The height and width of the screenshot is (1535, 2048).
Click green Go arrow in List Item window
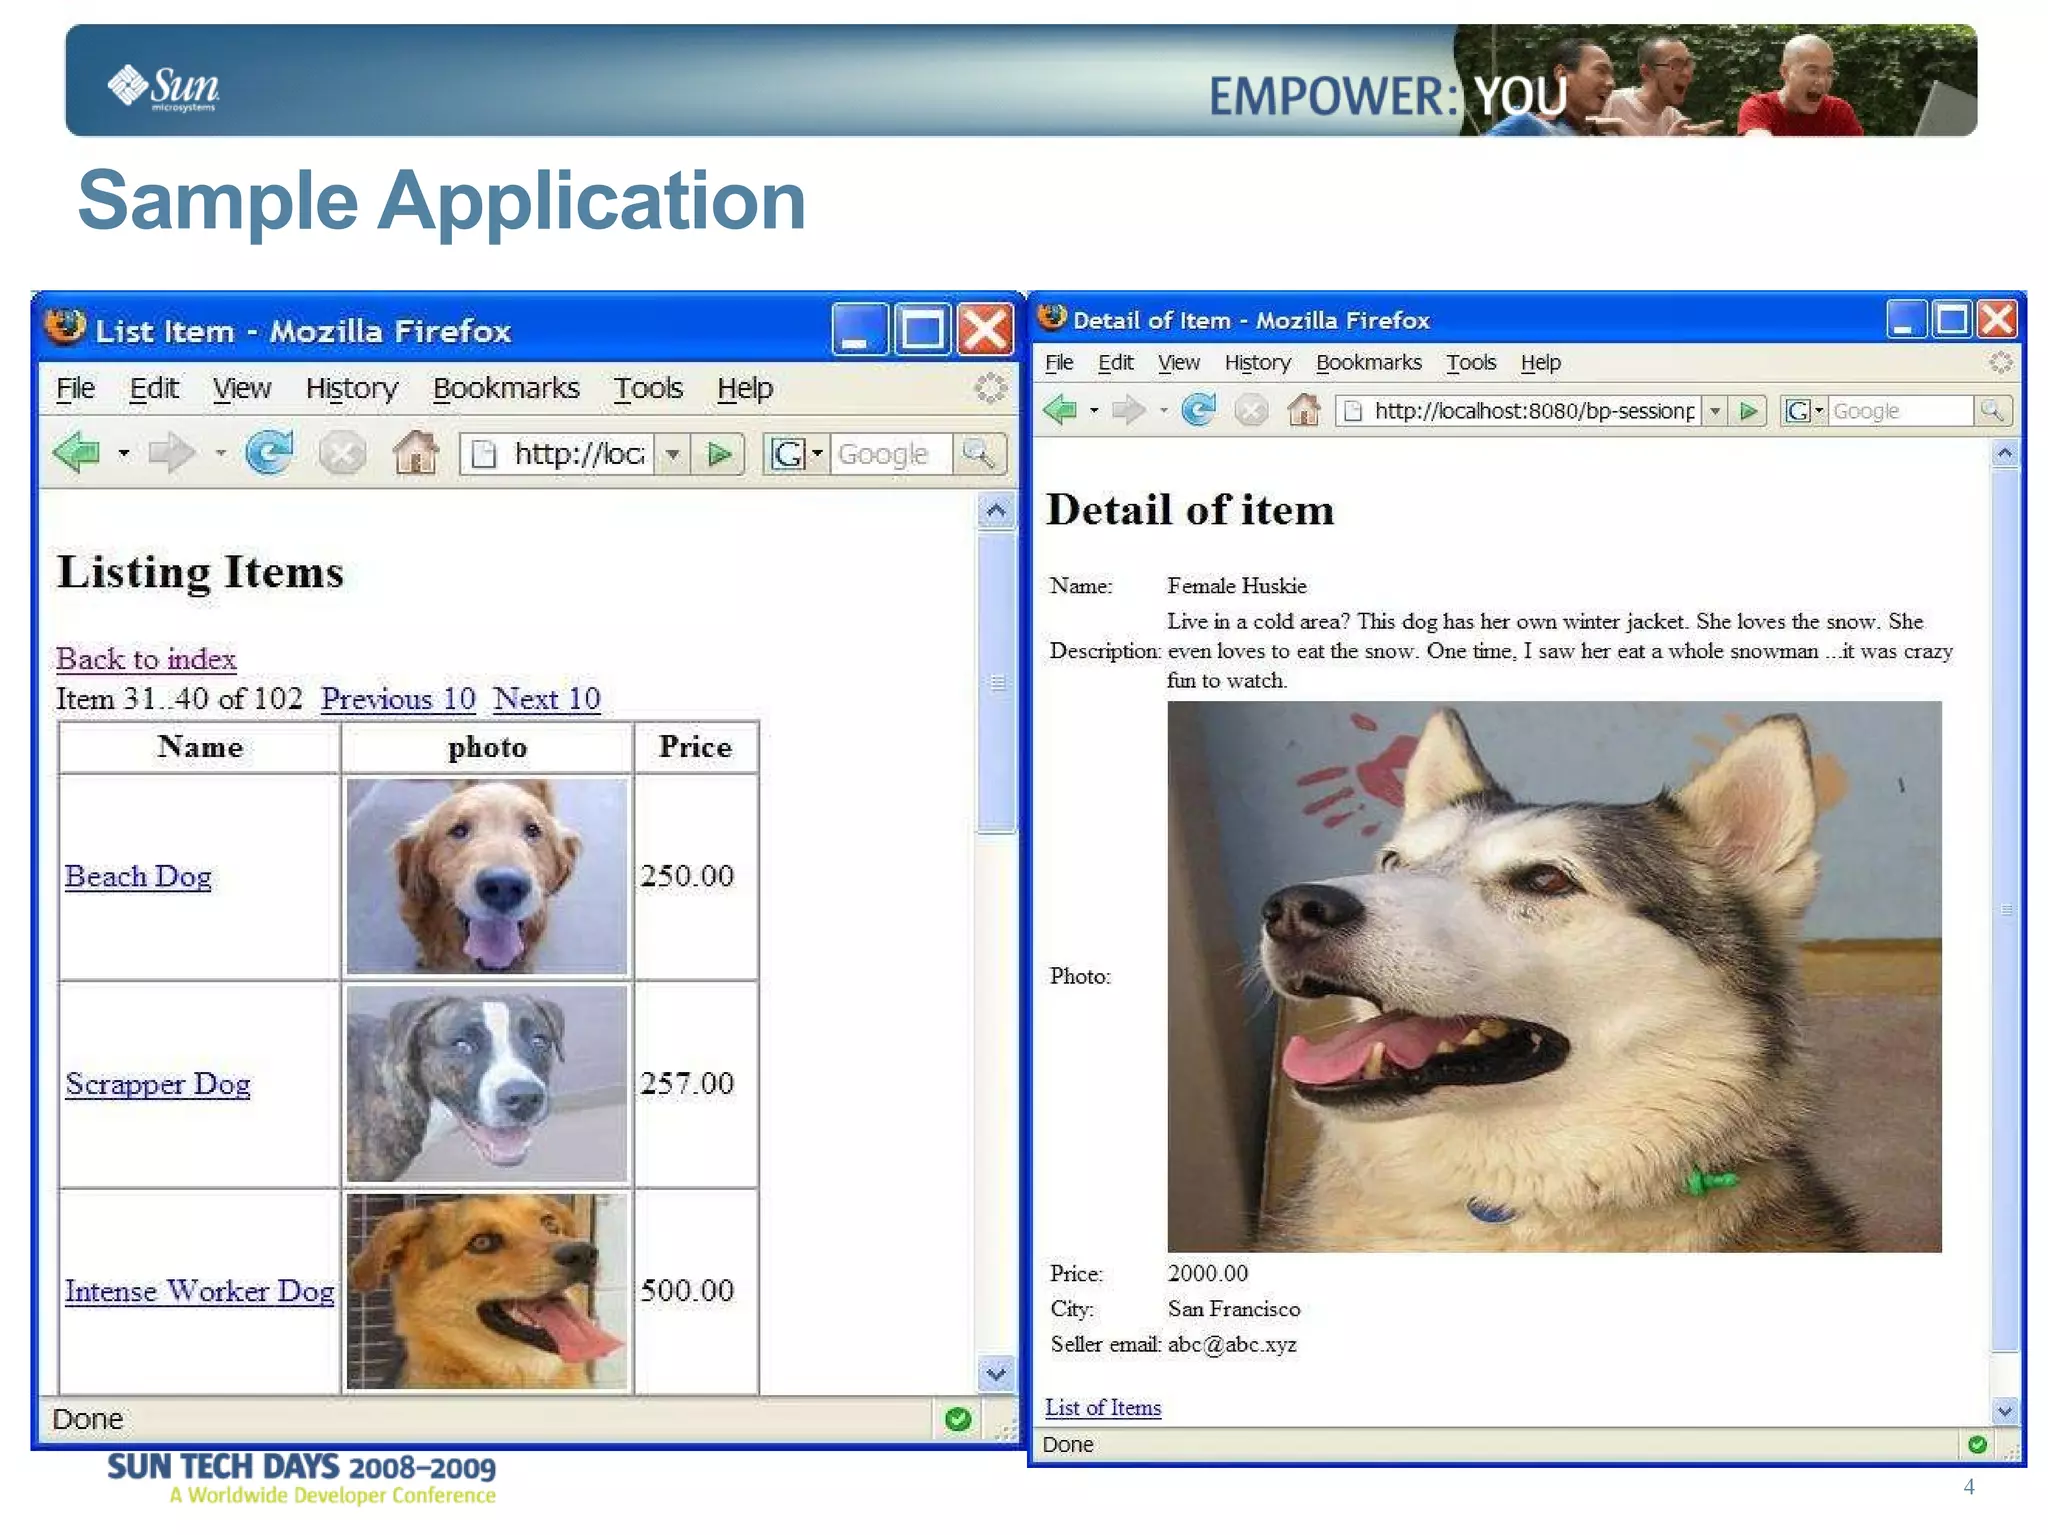[x=719, y=454]
